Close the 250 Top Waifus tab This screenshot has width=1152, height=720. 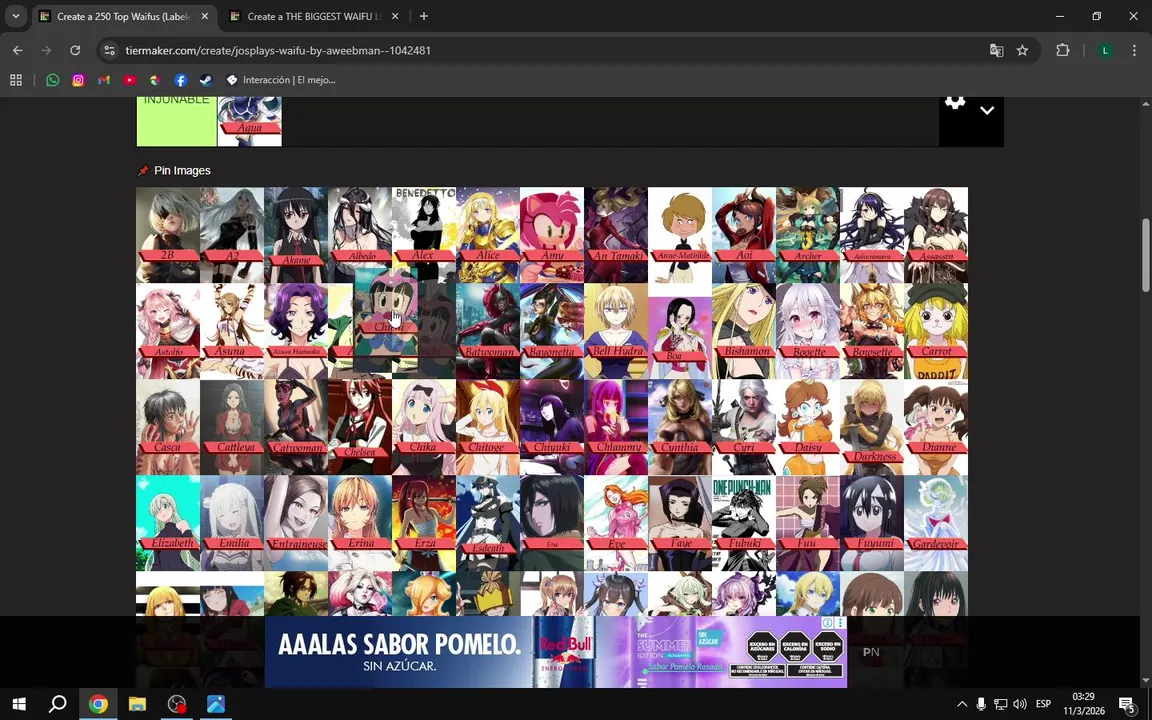pos(204,16)
